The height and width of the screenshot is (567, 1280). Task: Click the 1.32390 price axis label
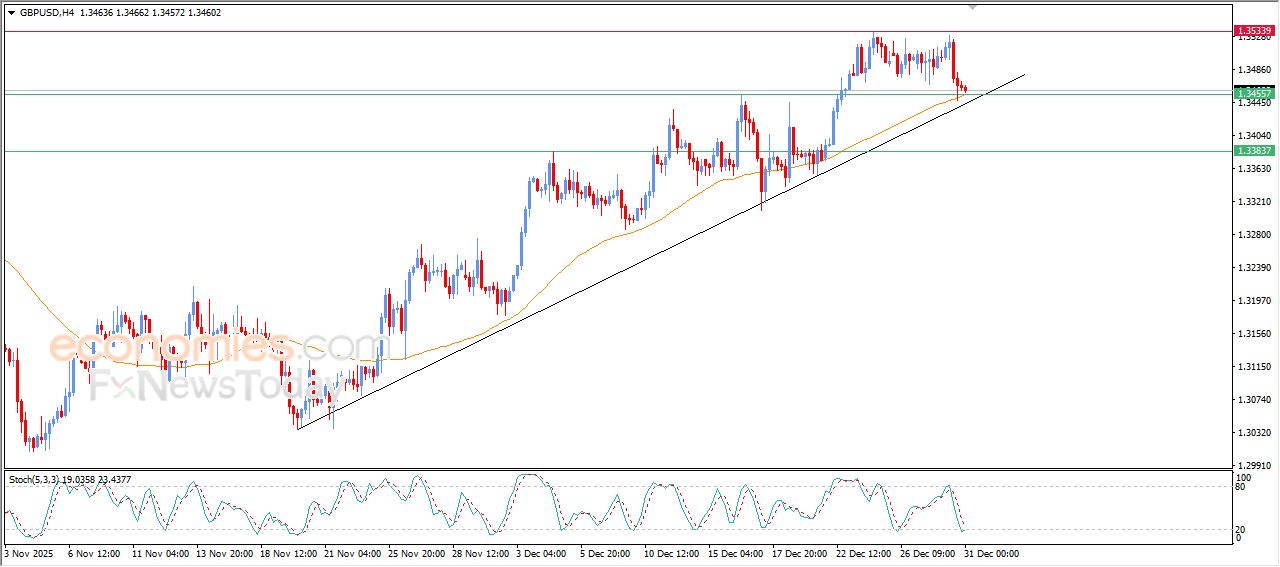pyautogui.click(x=1254, y=268)
